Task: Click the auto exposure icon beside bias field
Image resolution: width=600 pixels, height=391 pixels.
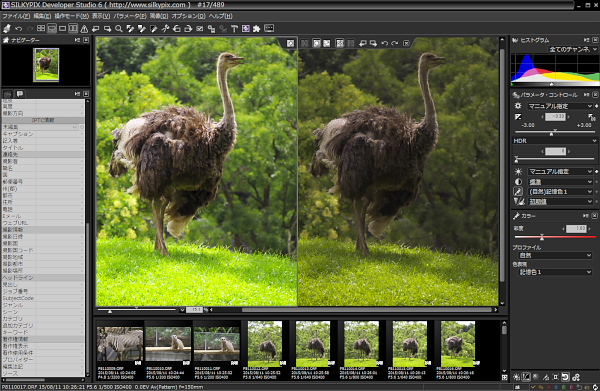Action: point(591,117)
